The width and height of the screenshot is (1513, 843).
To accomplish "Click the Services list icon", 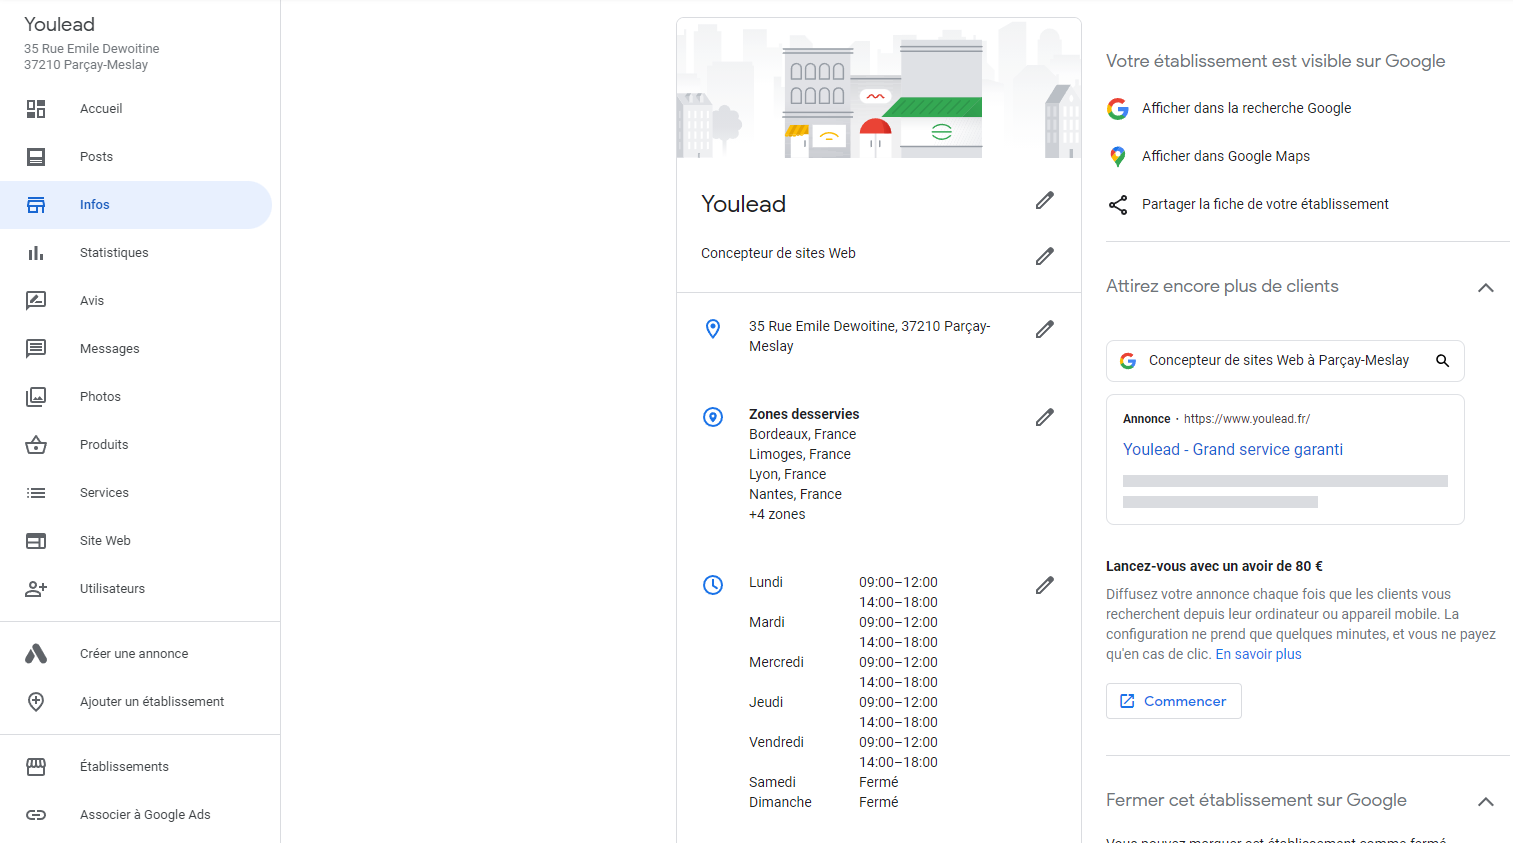I will (x=36, y=493).
